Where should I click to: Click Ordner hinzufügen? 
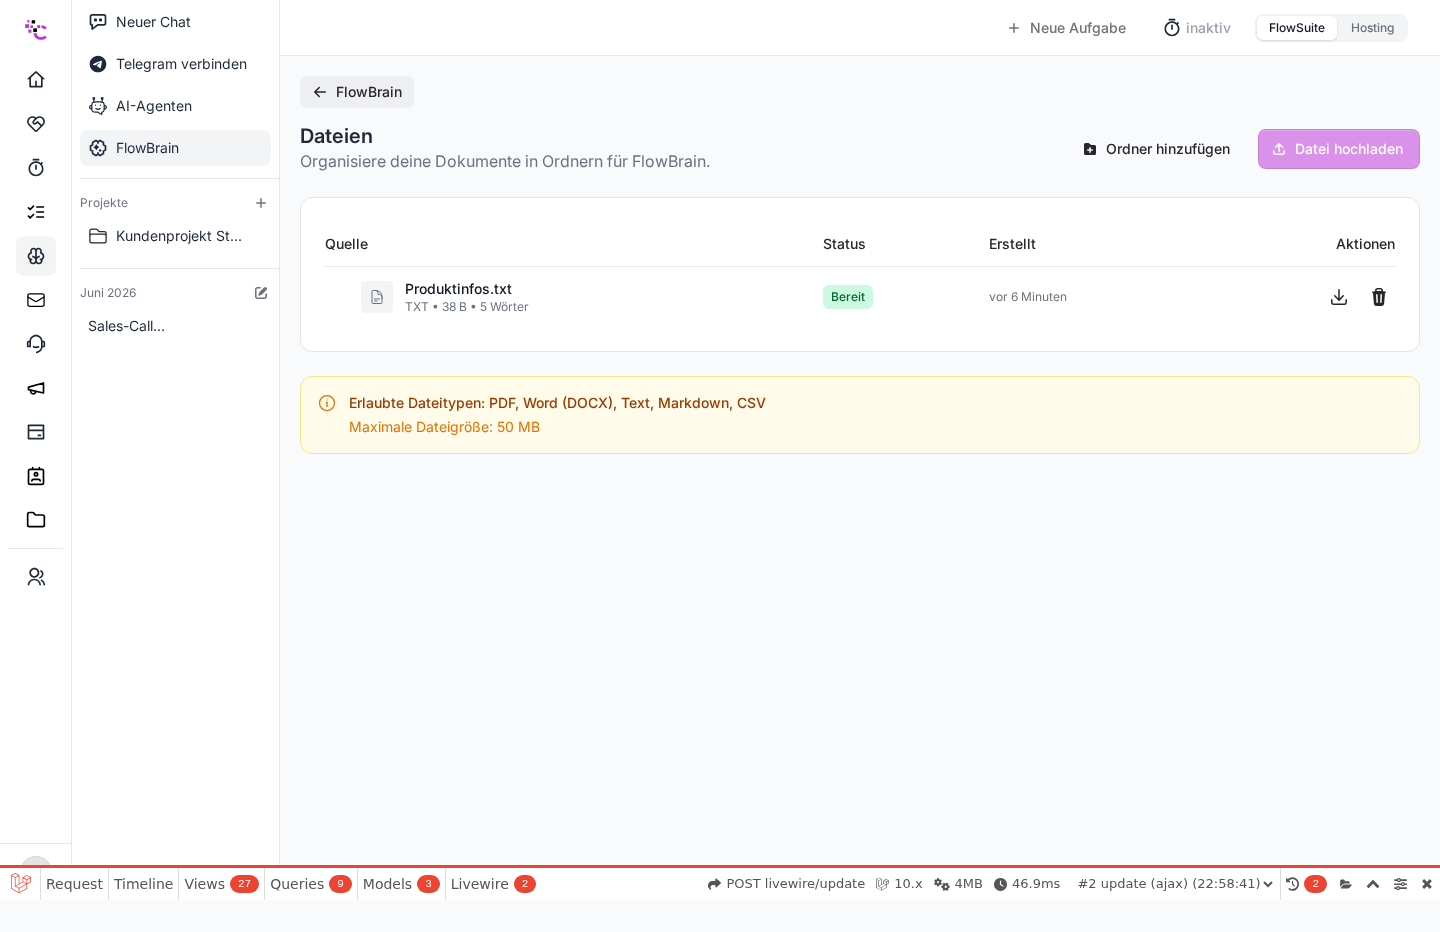[1156, 149]
